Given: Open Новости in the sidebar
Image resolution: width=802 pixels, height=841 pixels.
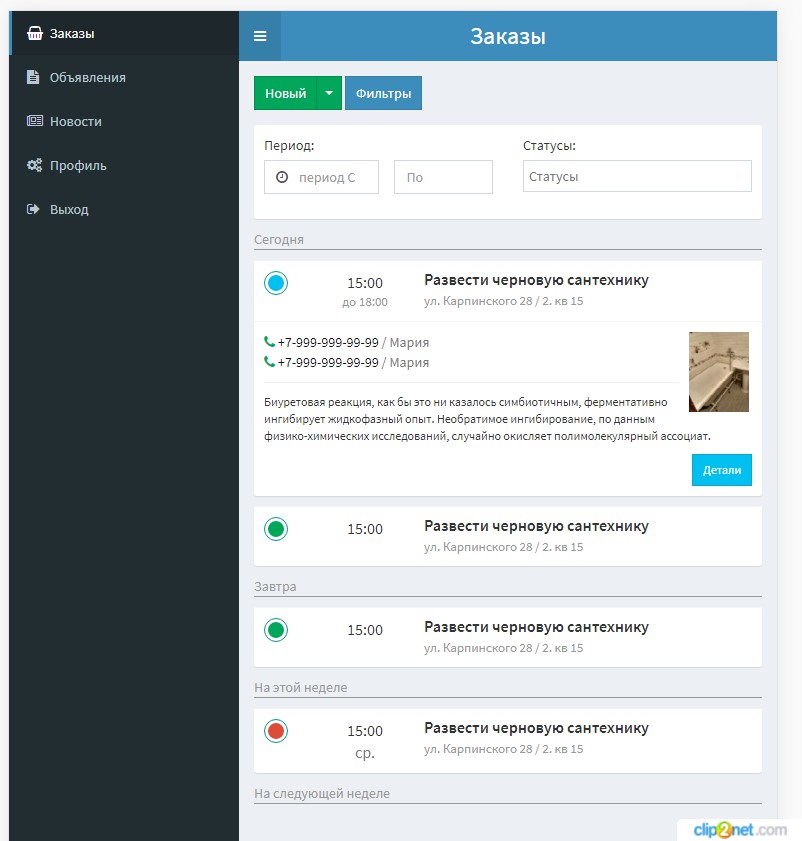Looking at the screenshot, I should 124,121.
